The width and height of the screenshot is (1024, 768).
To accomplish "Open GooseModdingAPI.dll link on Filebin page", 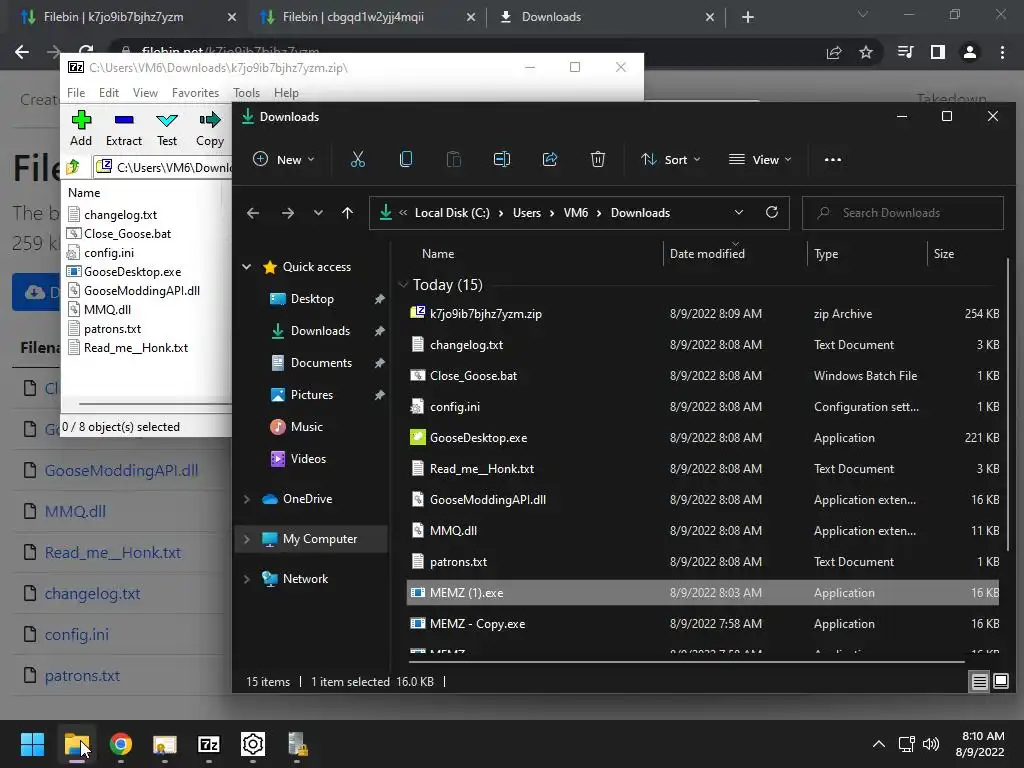I will (x=121, y=470).
